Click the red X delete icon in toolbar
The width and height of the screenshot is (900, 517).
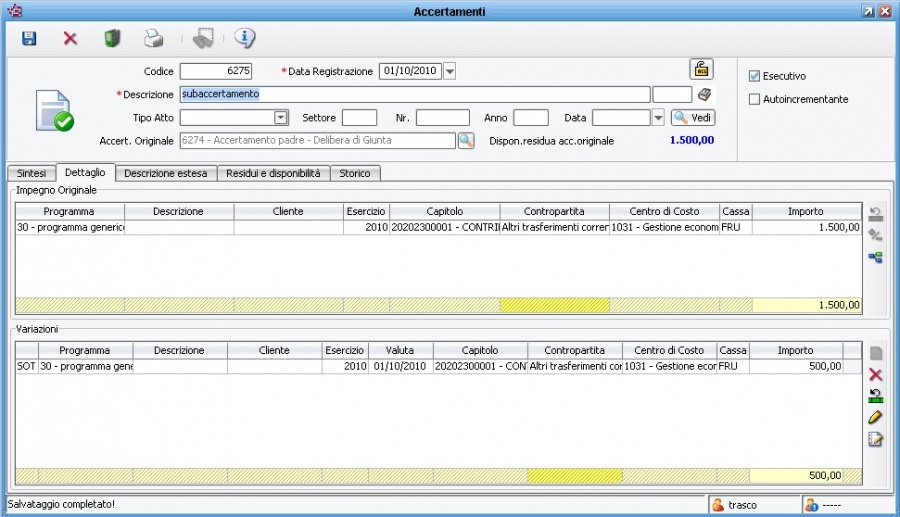[70, 38]
